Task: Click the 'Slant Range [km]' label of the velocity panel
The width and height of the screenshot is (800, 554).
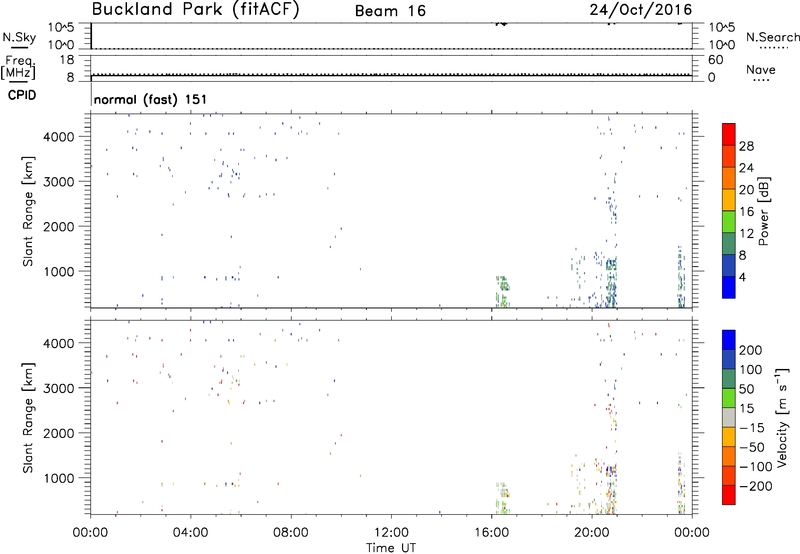Action: (28, 418)
